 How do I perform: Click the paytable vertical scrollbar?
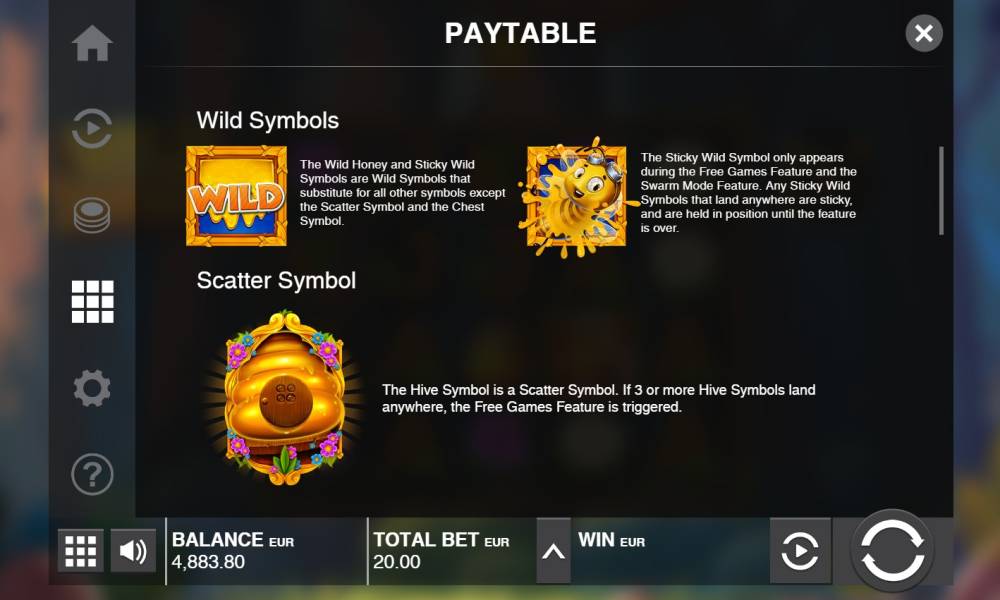point(941,191)
